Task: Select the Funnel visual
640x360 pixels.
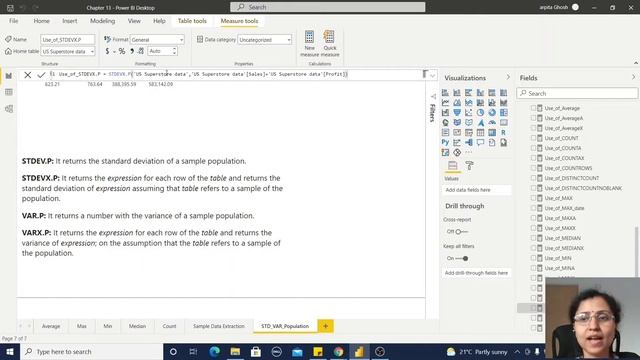Action: coord(457,113)
